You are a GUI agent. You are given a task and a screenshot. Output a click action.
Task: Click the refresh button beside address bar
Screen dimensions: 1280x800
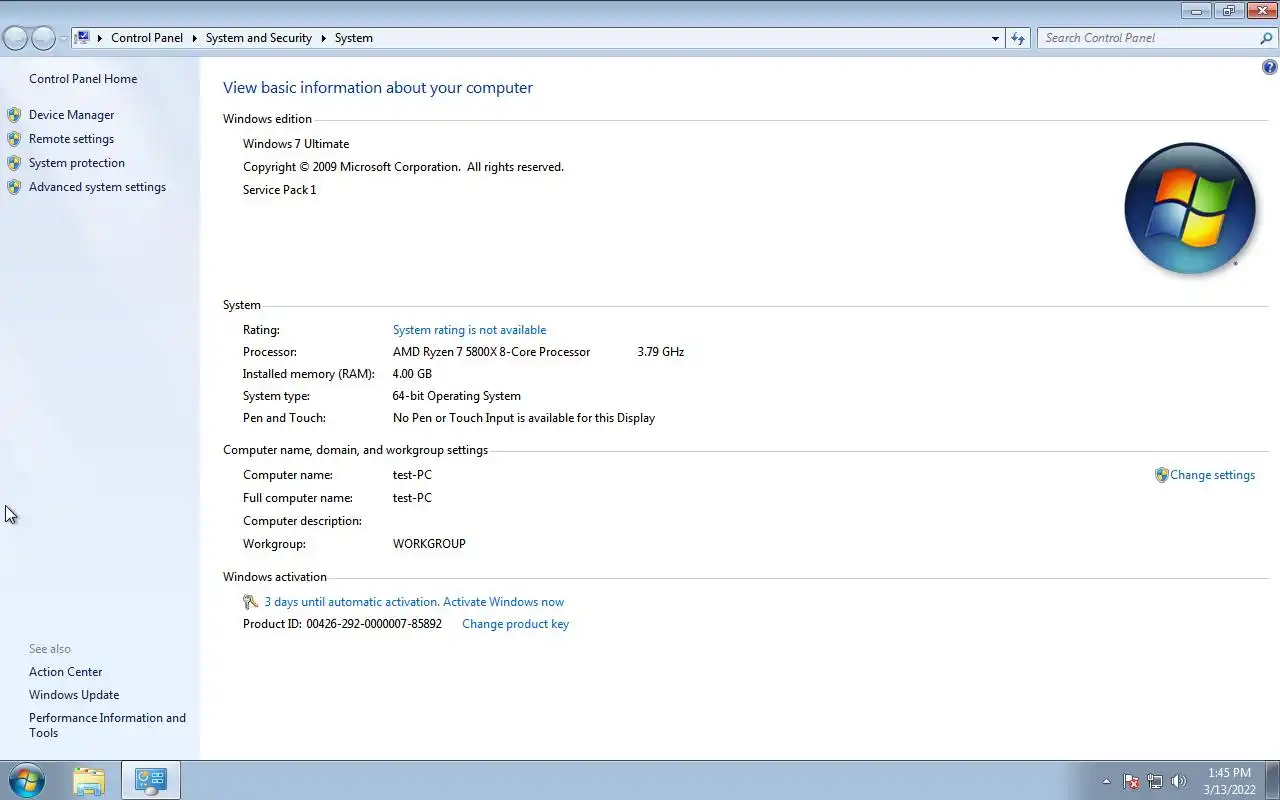[1018, 38]
